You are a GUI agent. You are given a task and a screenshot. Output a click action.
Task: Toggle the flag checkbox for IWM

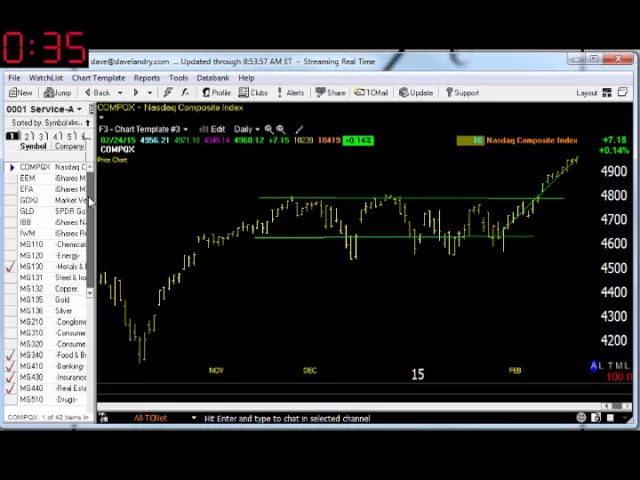click(x=11, y=233)
